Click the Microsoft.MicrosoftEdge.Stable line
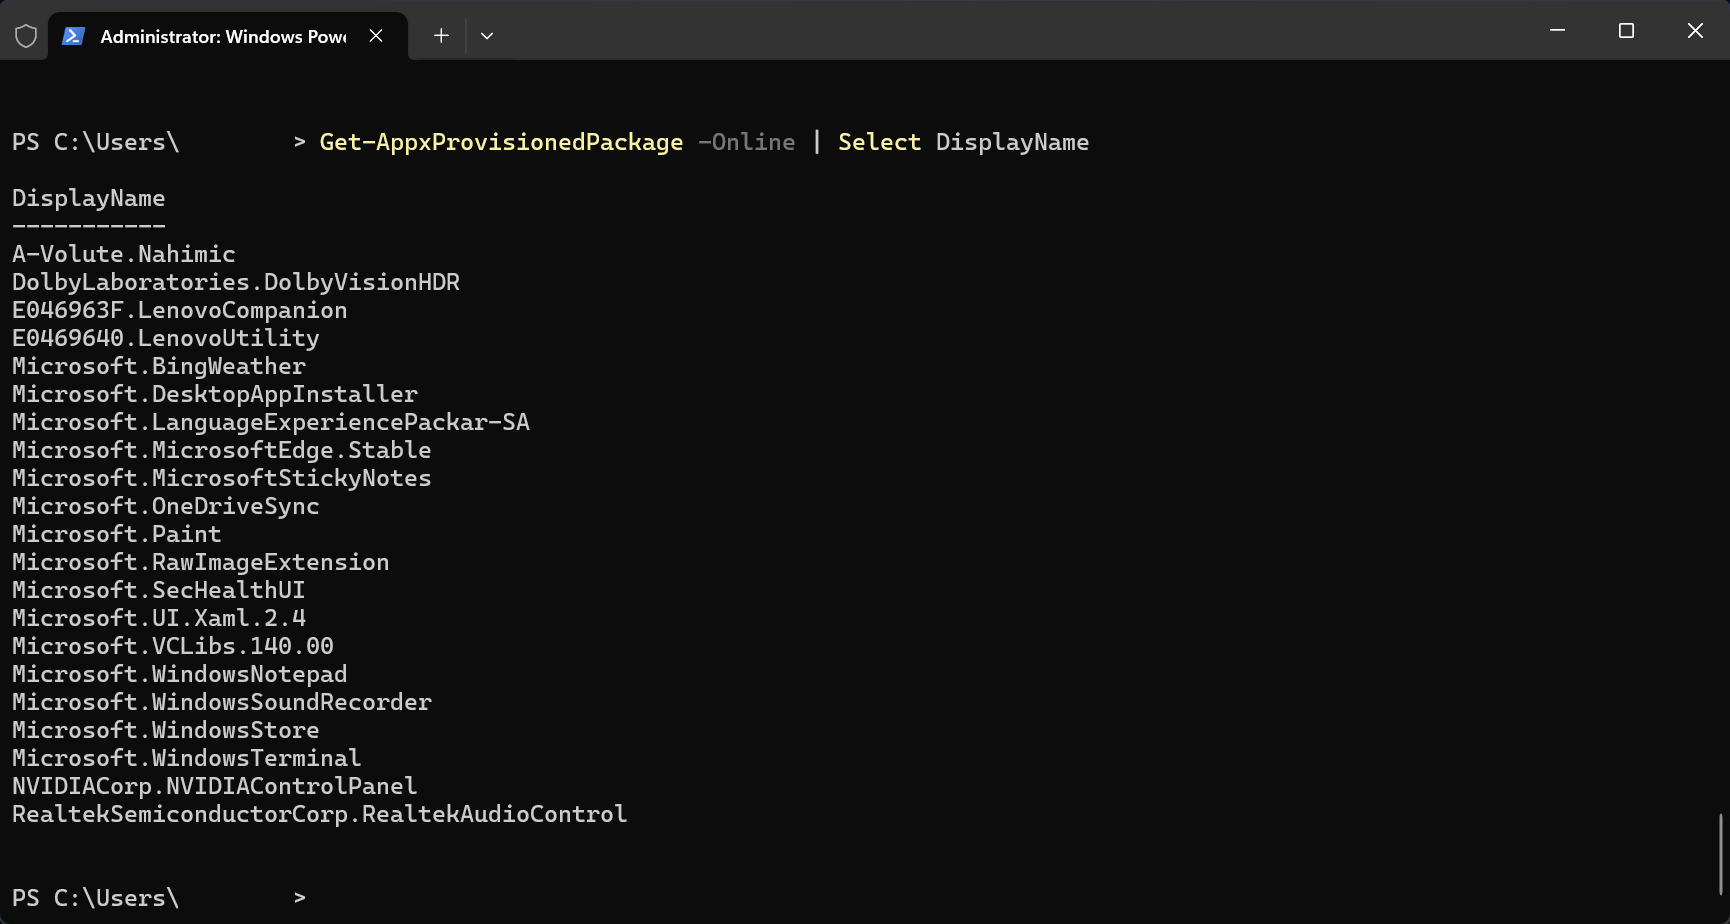The height and width of the screenshot is (924, 1730). 222,450
